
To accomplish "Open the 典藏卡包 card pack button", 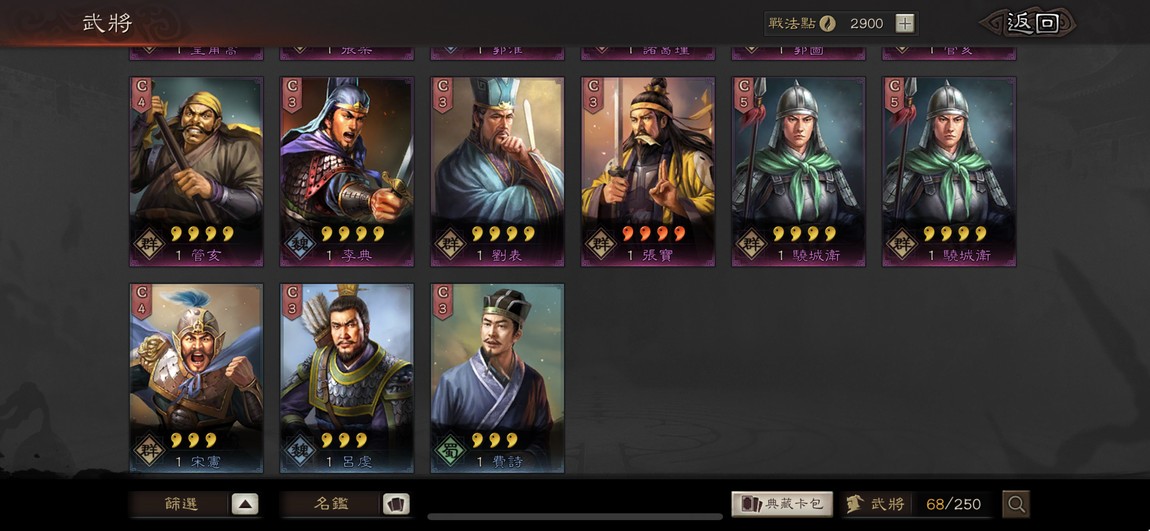I will coord(782,504).
